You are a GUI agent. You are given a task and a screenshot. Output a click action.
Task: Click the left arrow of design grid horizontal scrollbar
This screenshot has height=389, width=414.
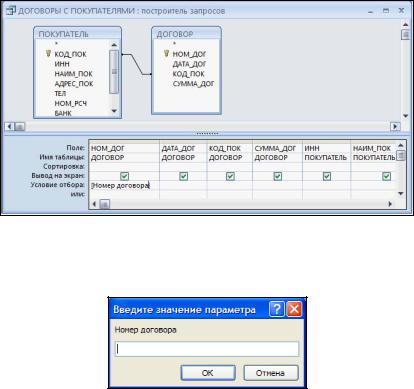94,204
